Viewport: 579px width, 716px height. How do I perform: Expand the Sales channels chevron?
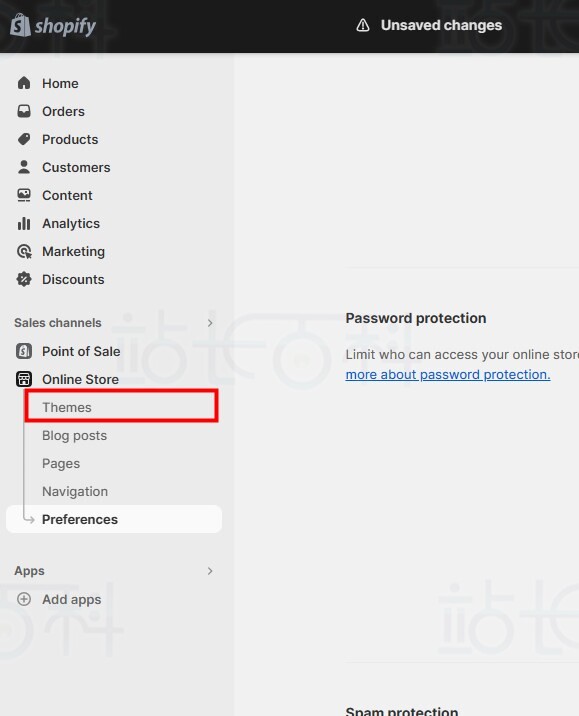pos(210,323)
